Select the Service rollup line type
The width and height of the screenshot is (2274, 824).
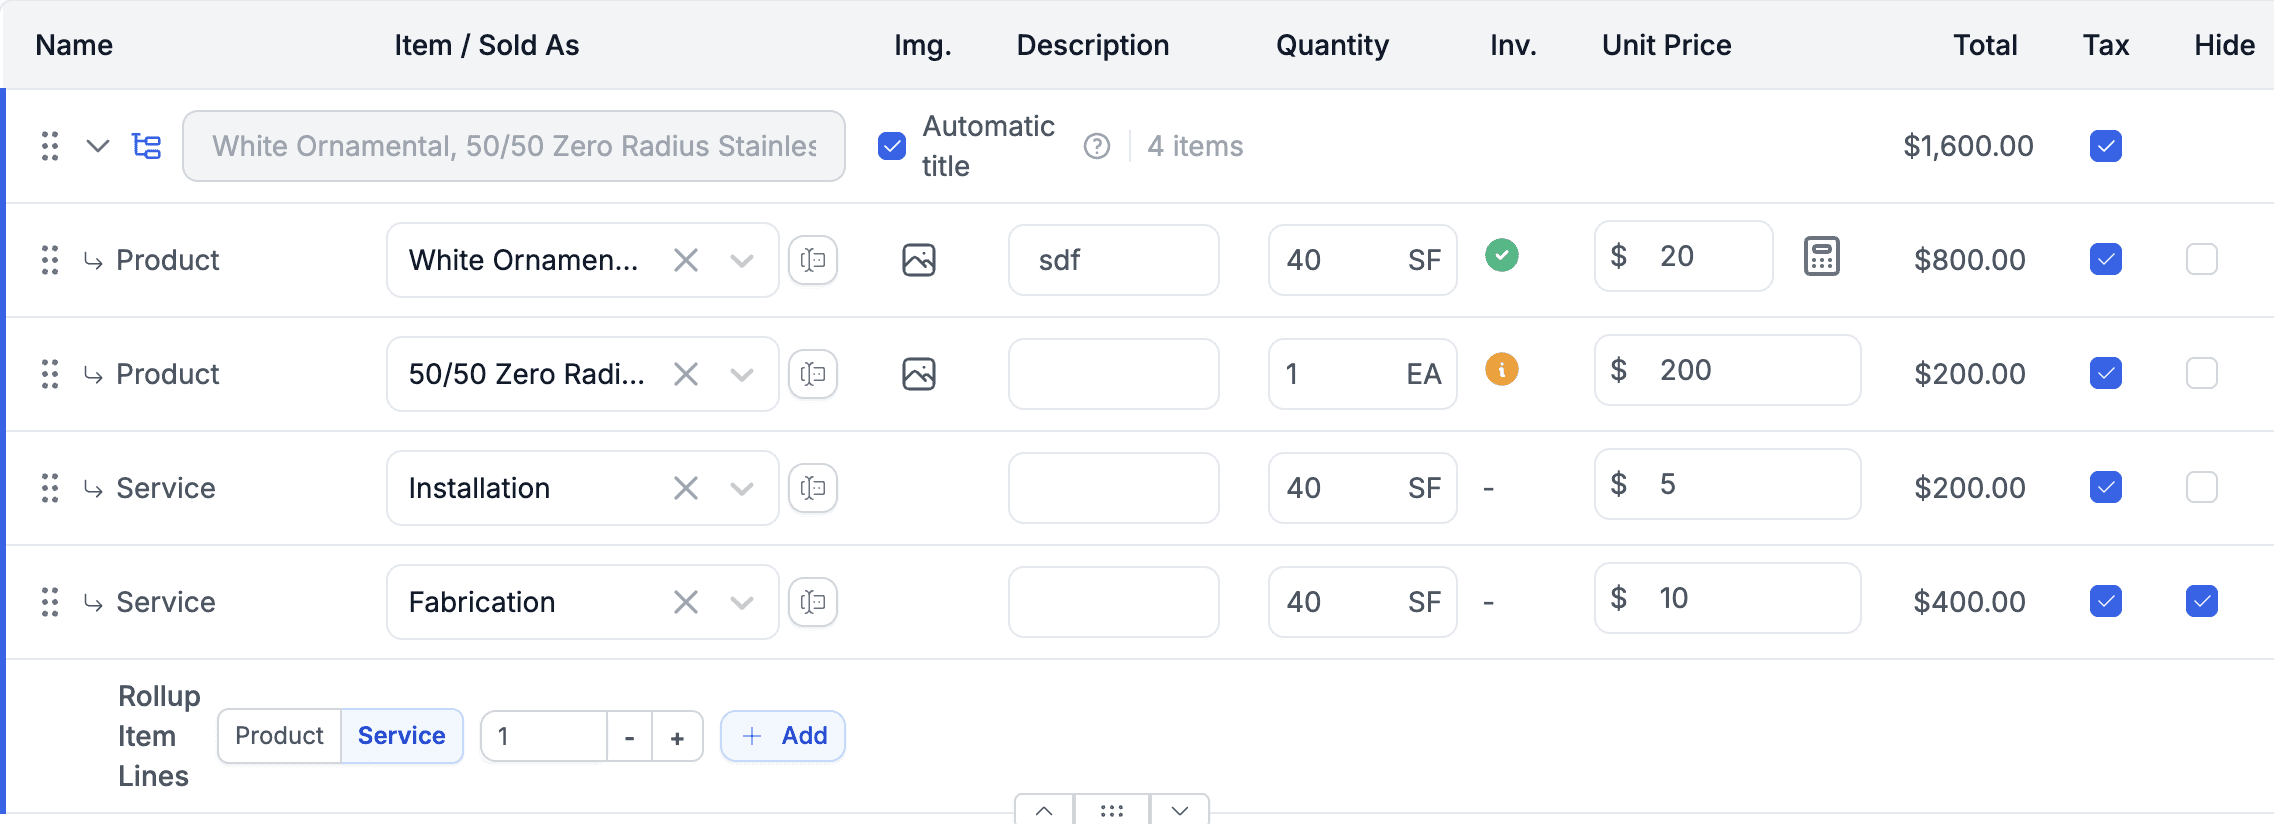pos(401,736)
